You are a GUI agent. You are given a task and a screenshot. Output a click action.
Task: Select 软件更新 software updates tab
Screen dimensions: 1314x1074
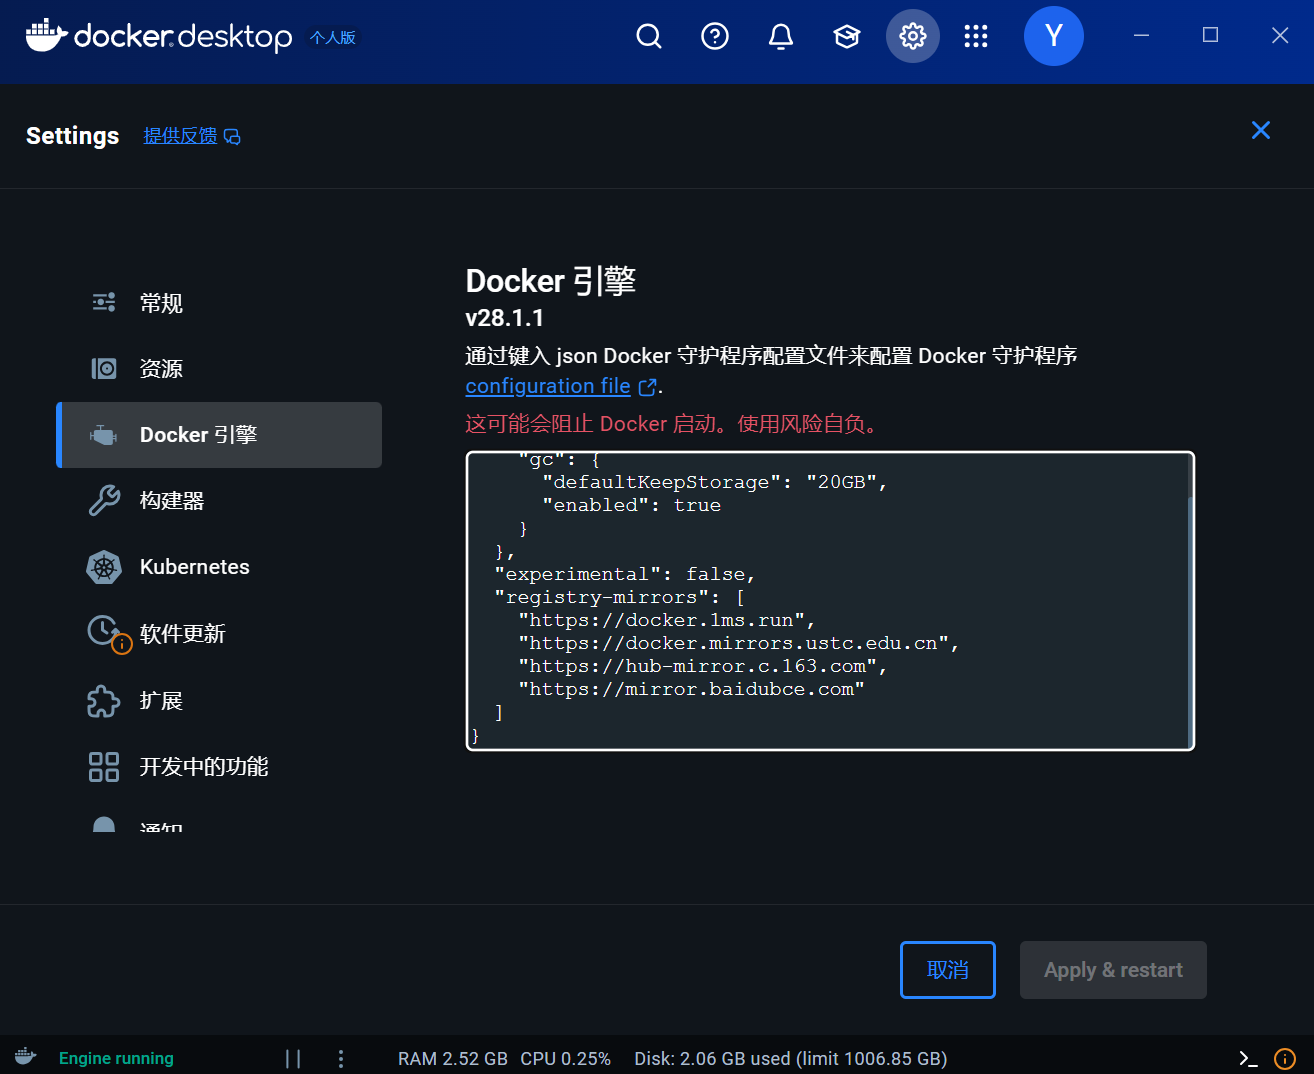(x=219, y=633)
